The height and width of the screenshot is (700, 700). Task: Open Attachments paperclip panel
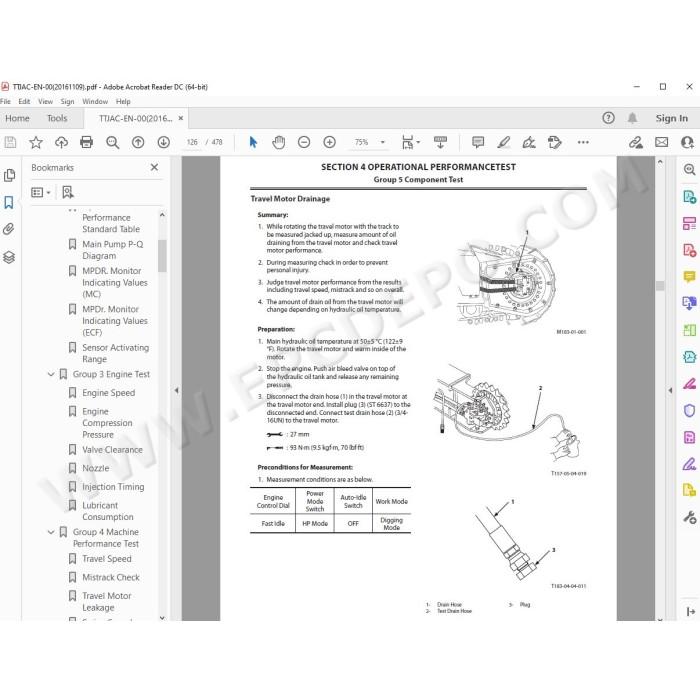click(9, 229)
